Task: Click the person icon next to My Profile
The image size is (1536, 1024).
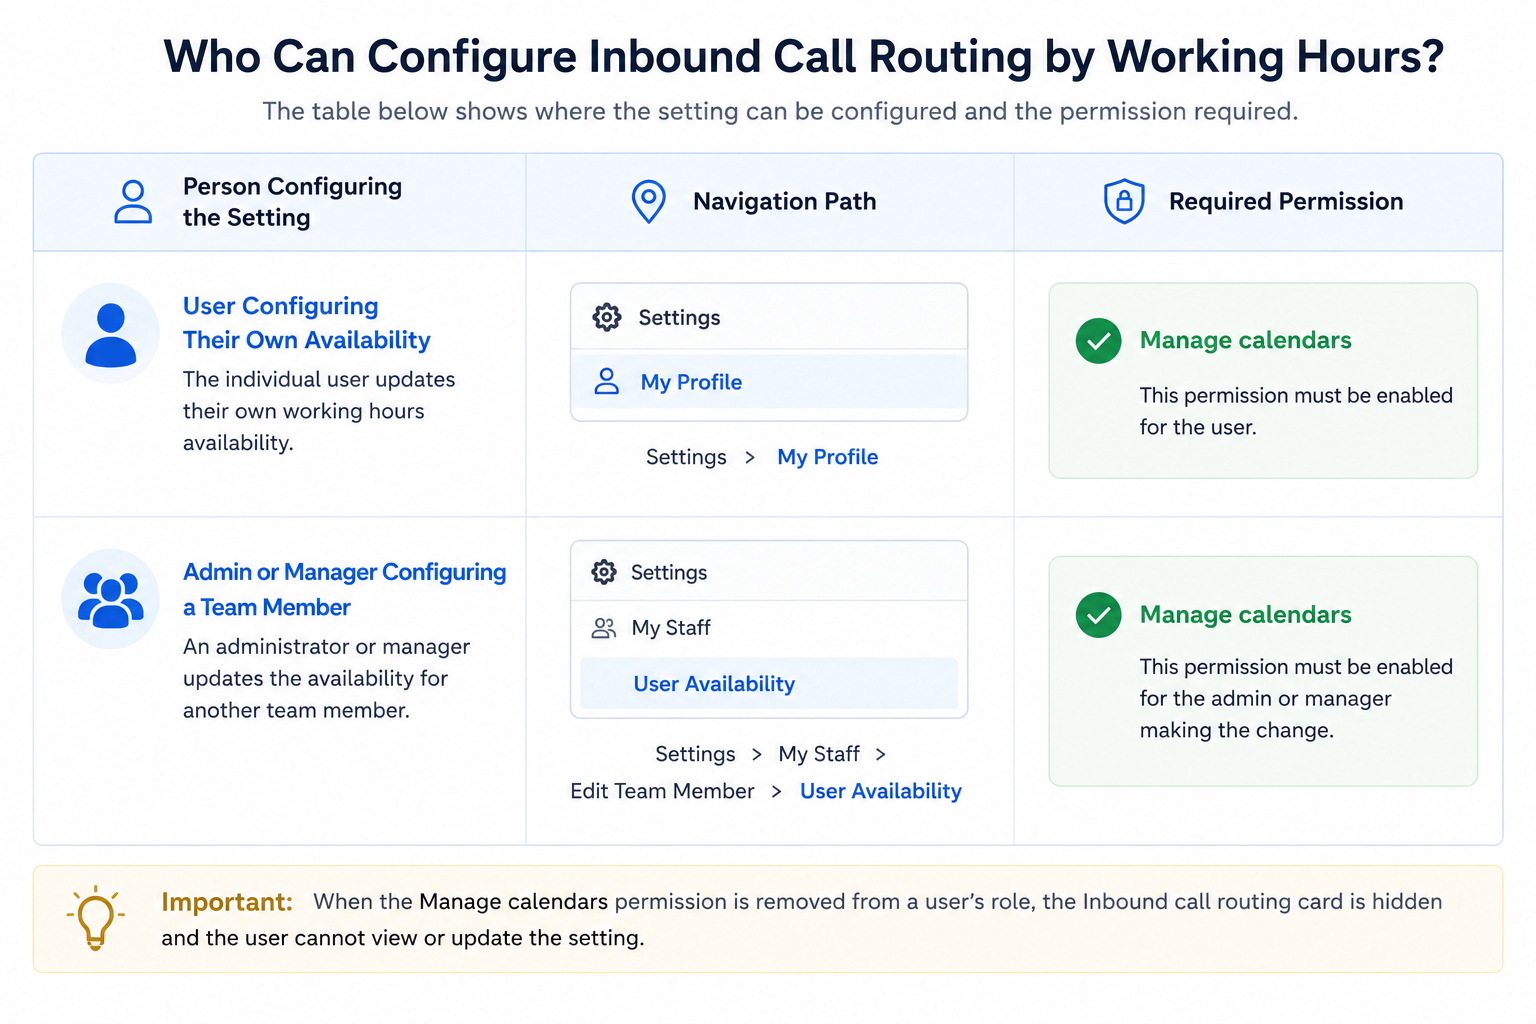Action: click(x=607, y=381)
